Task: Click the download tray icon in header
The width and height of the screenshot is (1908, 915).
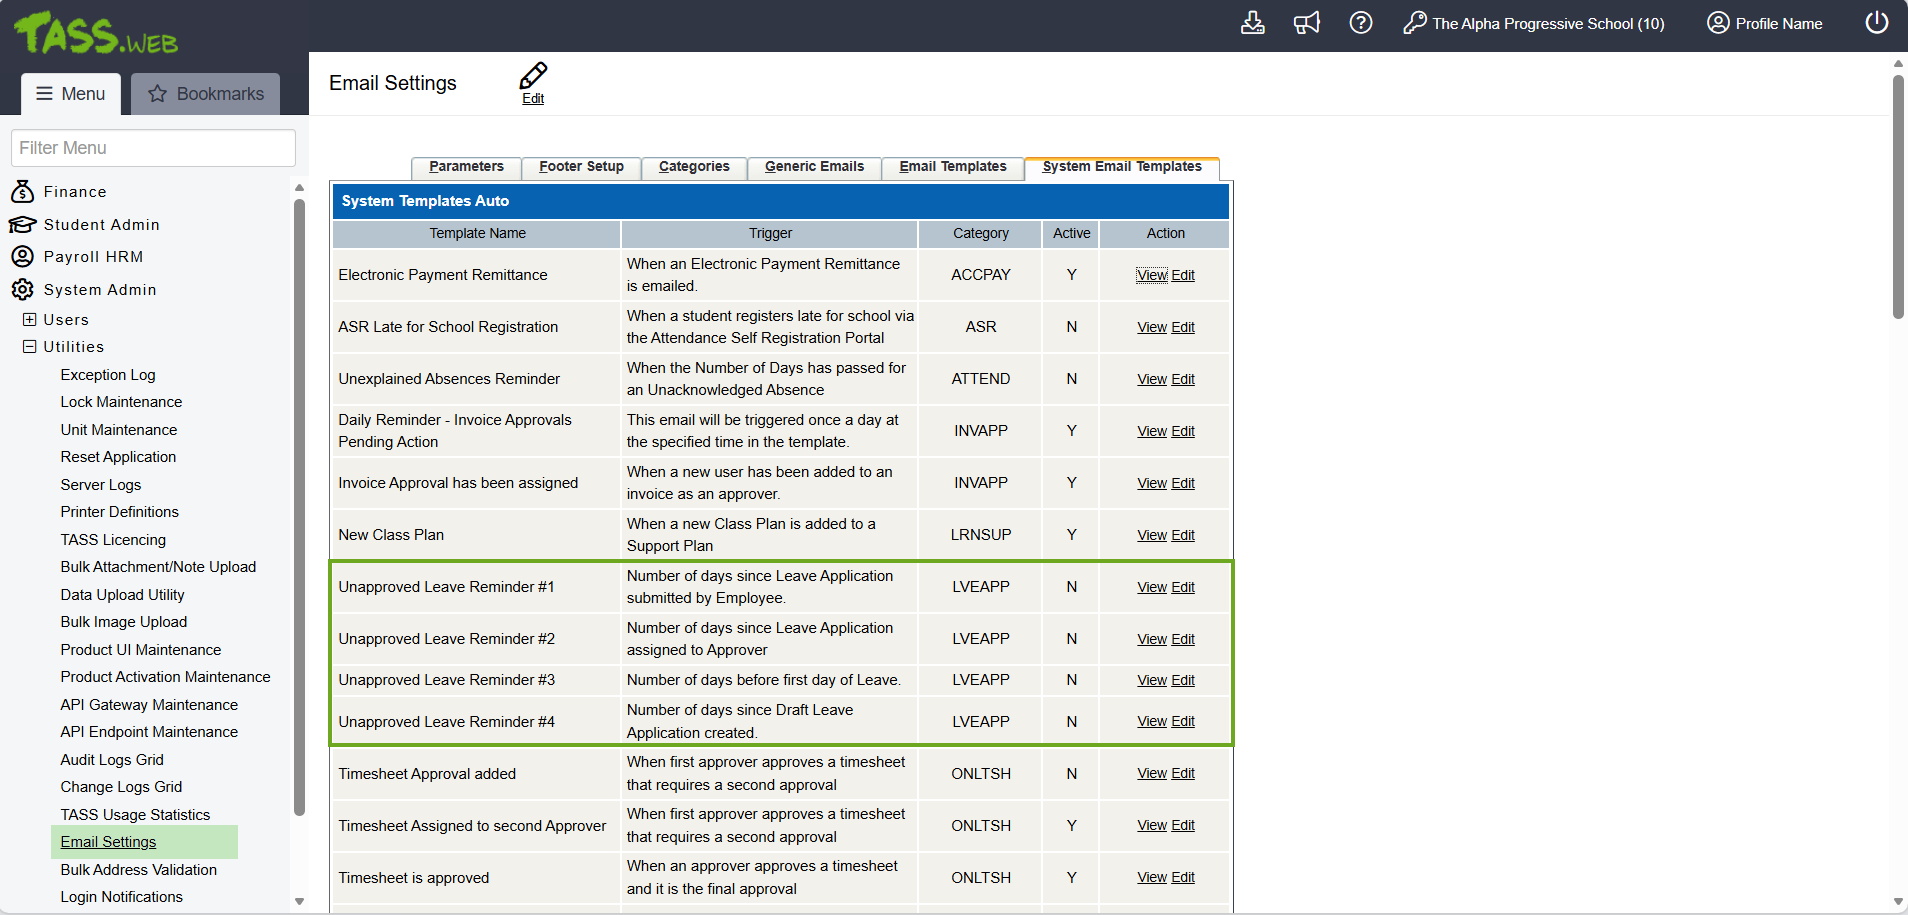Action: click(x=1252, y=23)
